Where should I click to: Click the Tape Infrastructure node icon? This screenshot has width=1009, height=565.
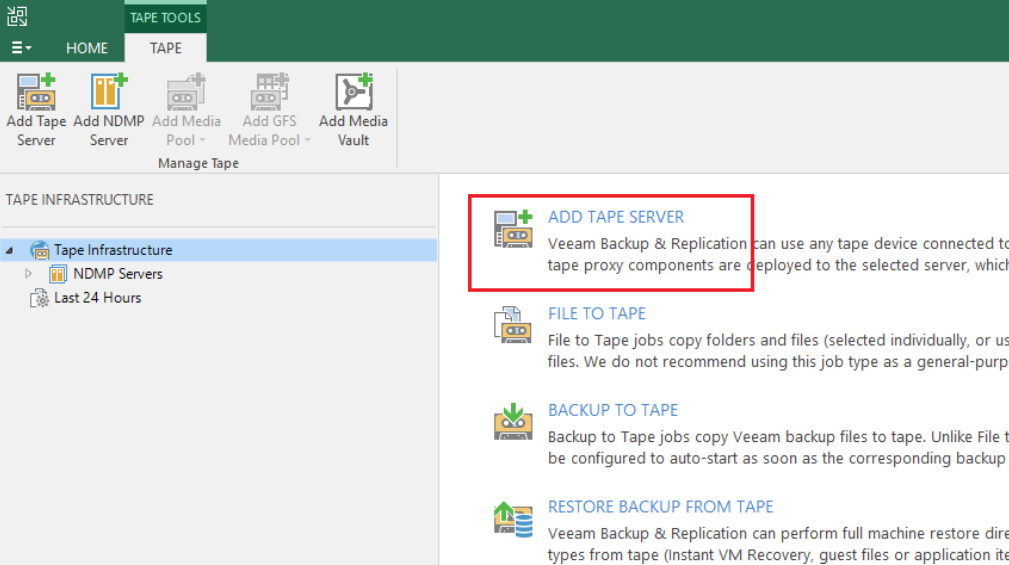(40, 250)
